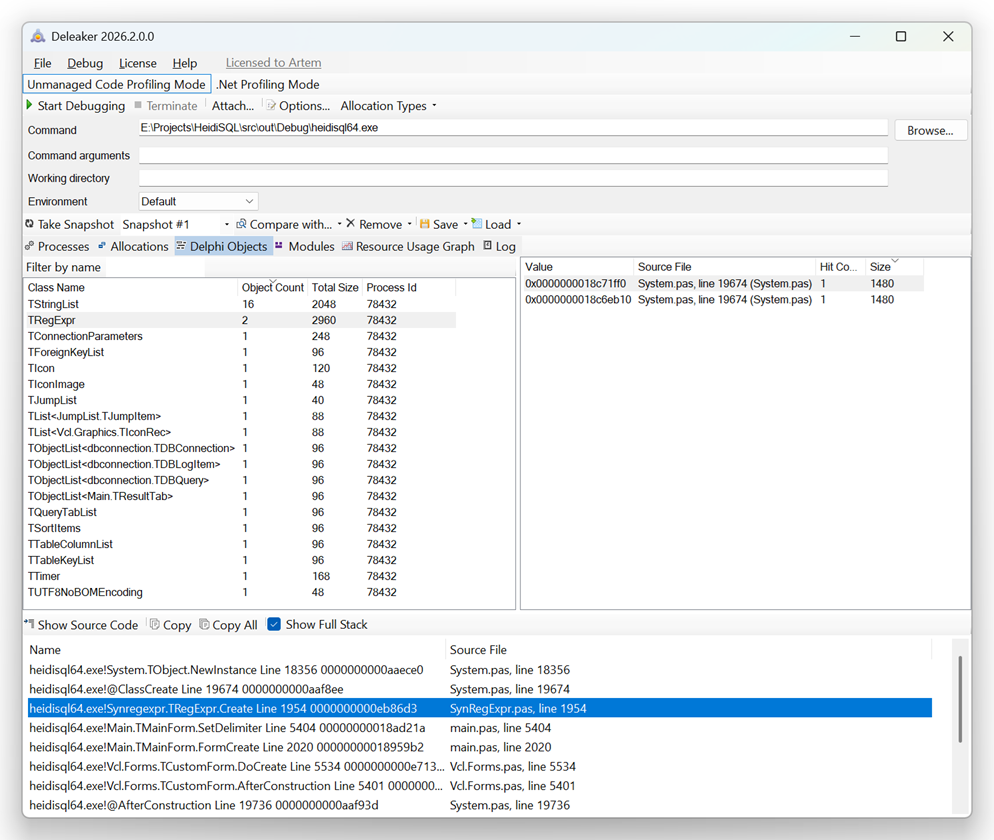Screen dimensions: 994x840
Task: Open Options with its icon
Action: coord(271,105)
